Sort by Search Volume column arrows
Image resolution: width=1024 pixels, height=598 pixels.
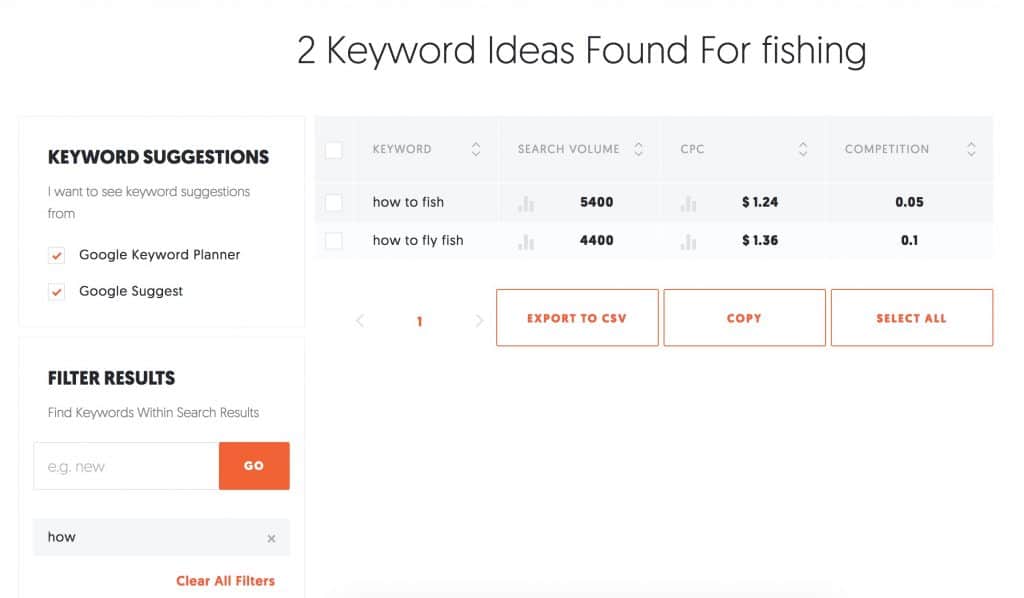click(x=639, y=150)
